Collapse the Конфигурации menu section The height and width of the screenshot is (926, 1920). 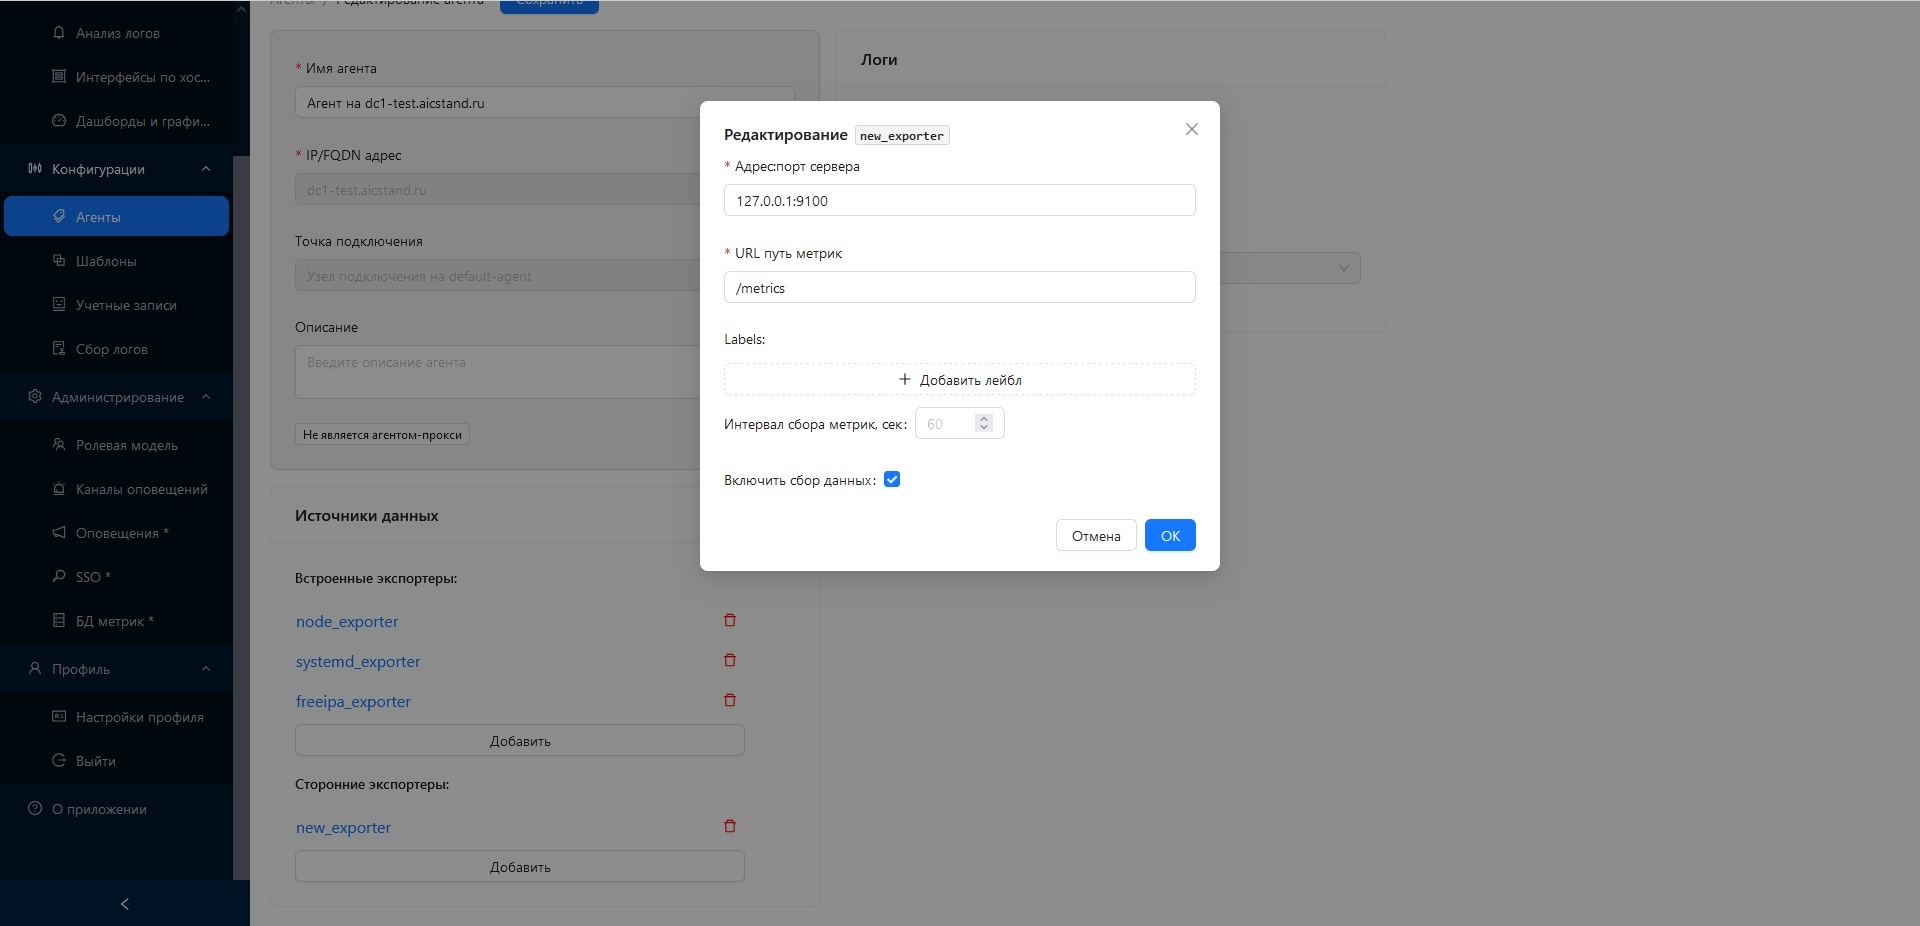click(x=206, y=169)
